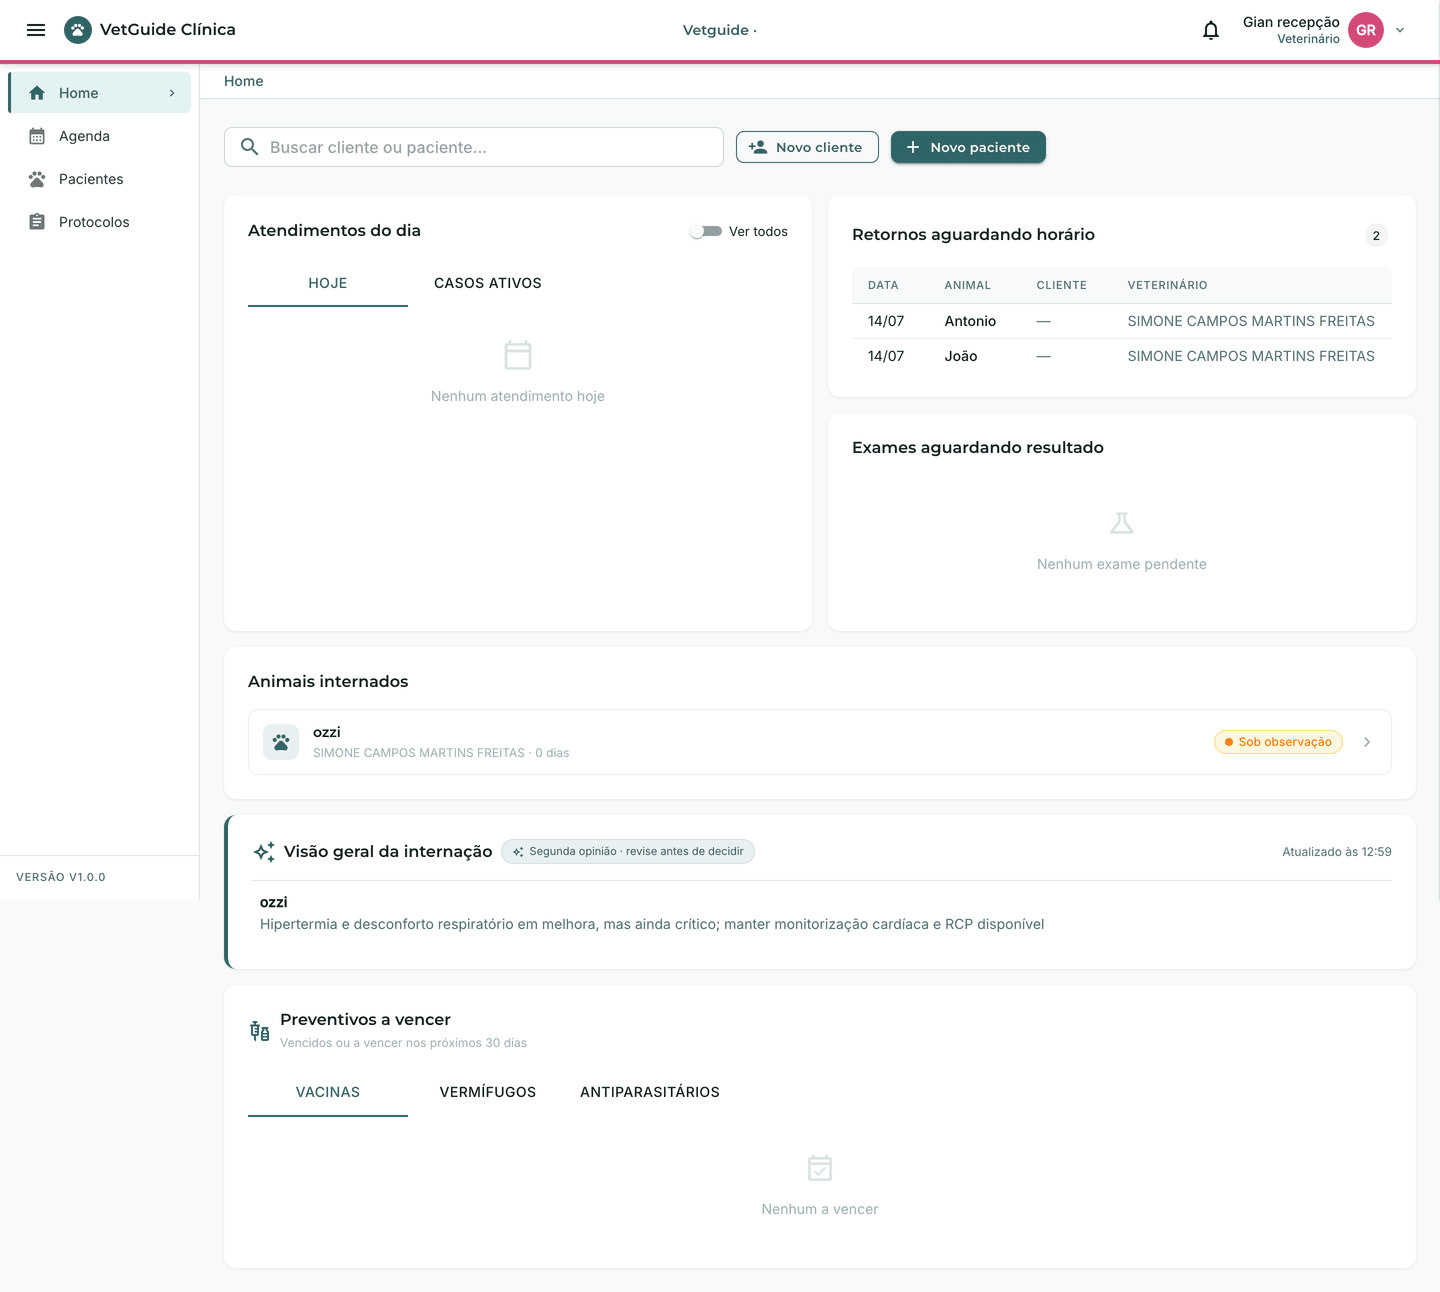Click the Novo cliente button
The height and width of the screenshot is (1292, 1440).
807,147
